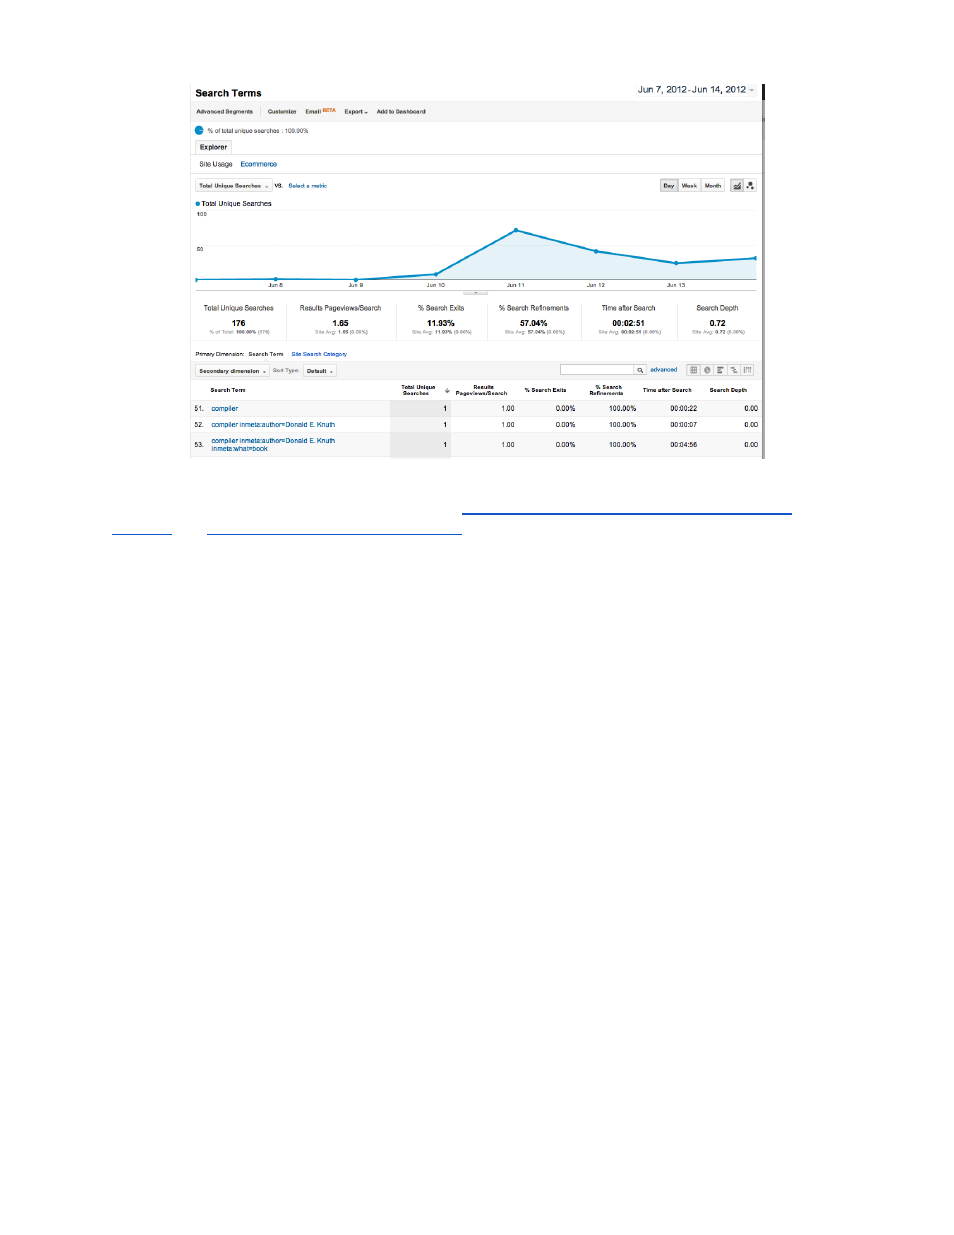Click Results Pageviews/Search 1.65 scorecard
Viewport: 954px width, 1235px height.
click(x=341, y=320)
